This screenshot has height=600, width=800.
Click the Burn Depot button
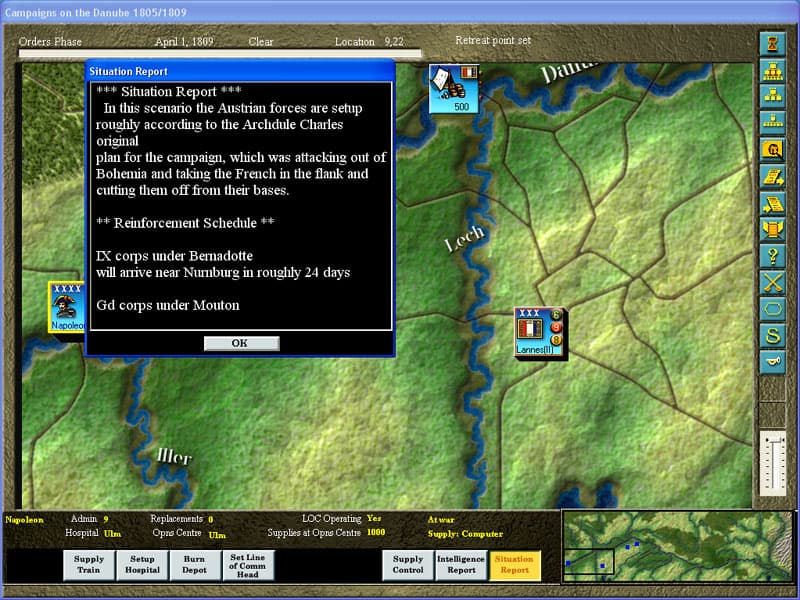pos(195,565)
